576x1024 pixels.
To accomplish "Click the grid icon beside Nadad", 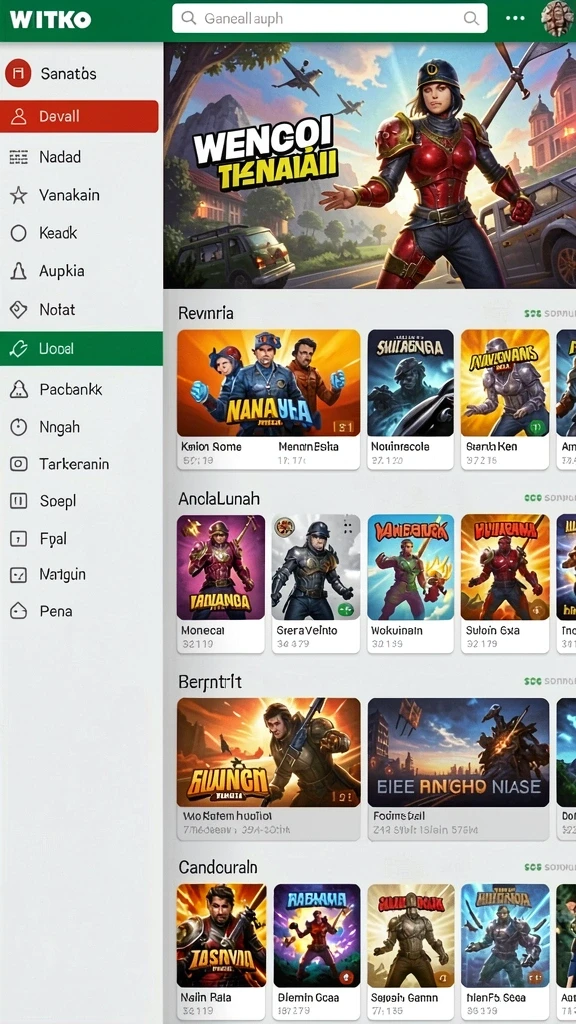I will (18, 157).
